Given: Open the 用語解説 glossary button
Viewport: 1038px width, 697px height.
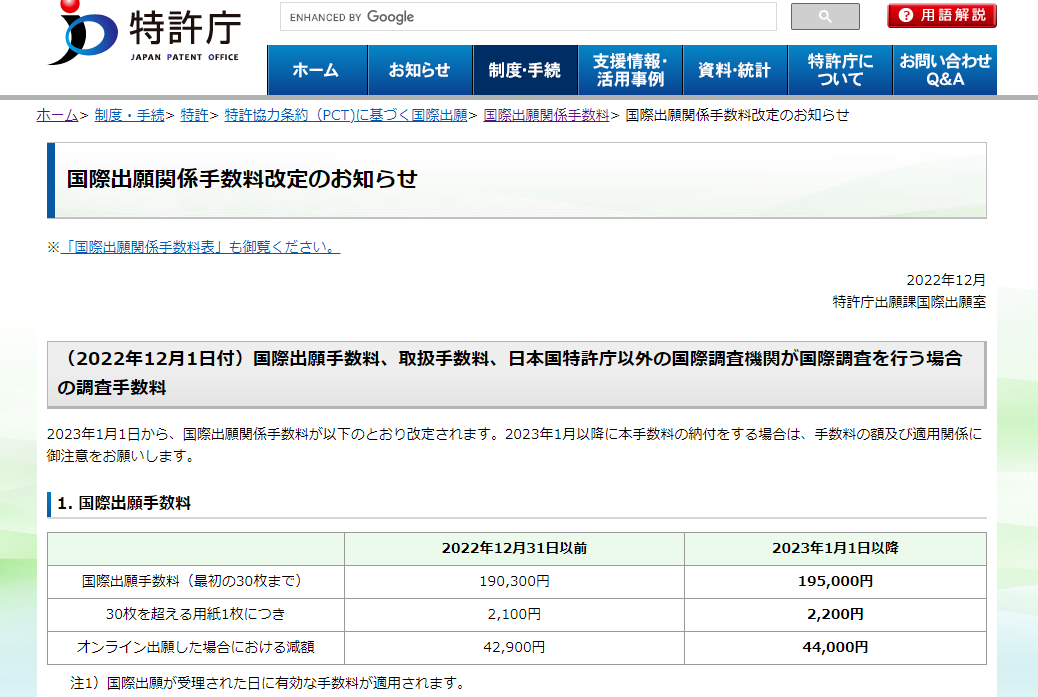Looking at the screenshot, I should [941, 15].
